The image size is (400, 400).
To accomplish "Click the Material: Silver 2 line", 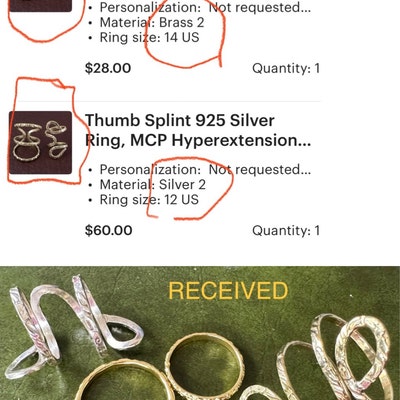I will pos(153,185).
